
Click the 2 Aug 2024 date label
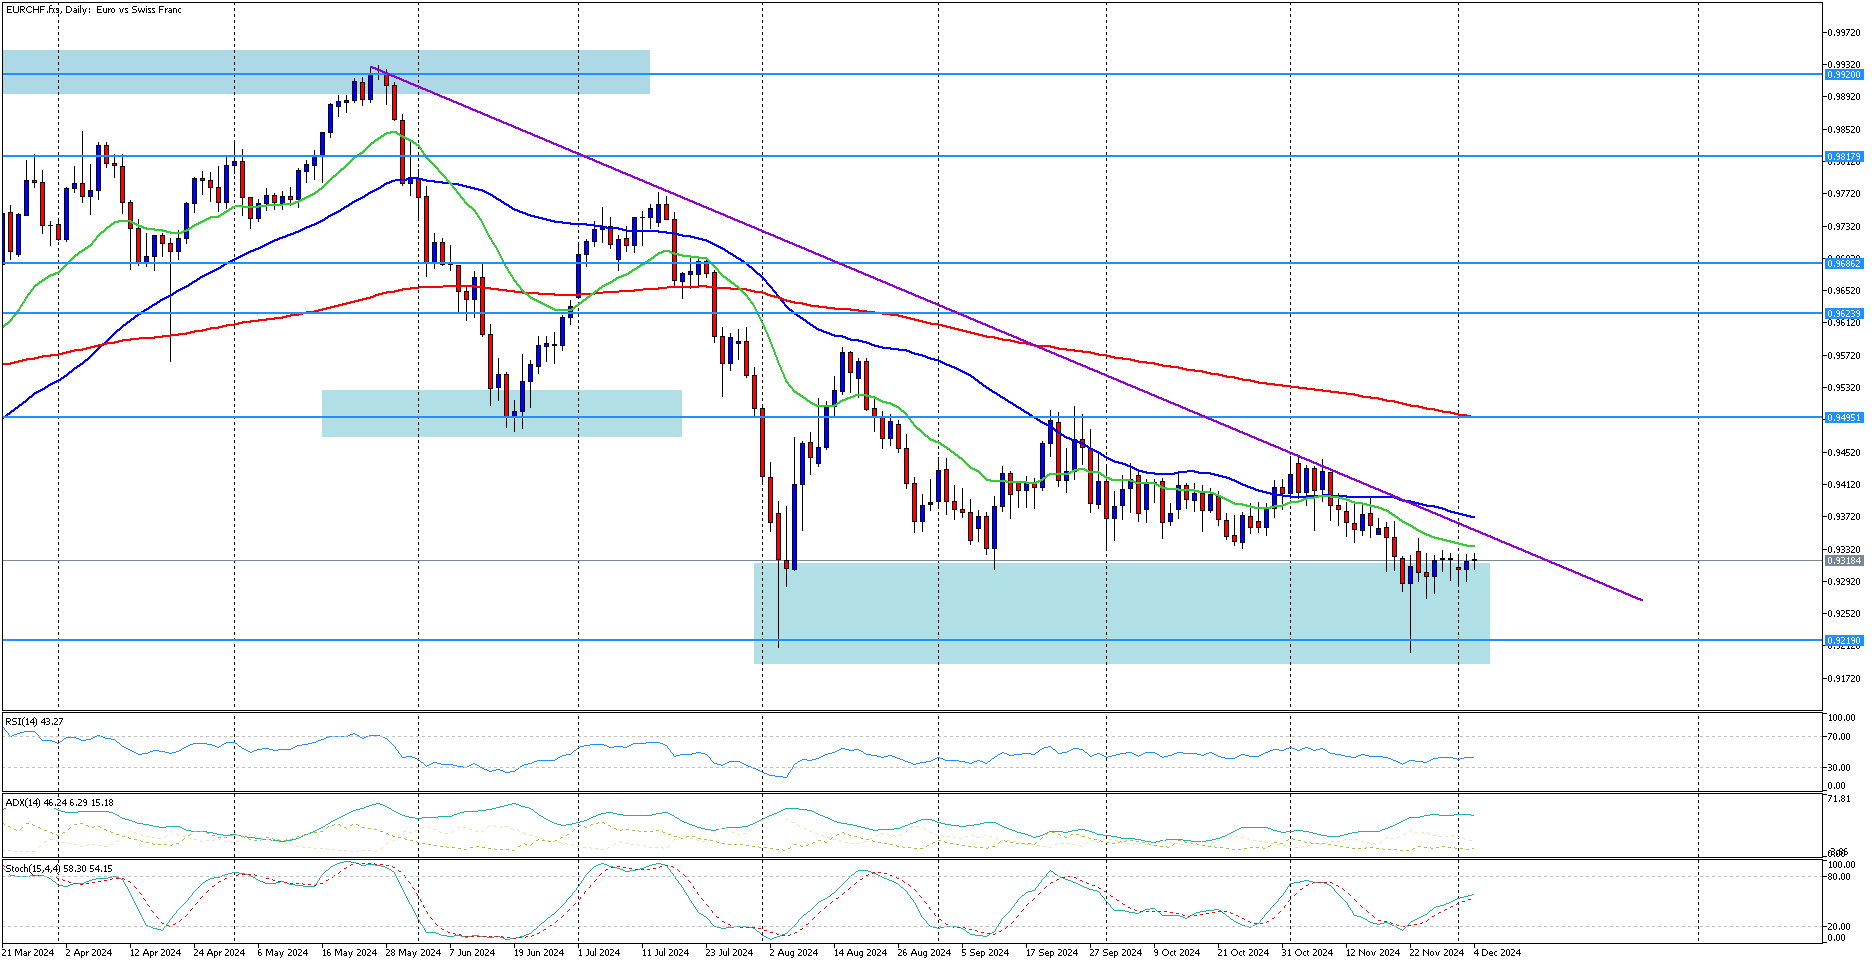794,952
